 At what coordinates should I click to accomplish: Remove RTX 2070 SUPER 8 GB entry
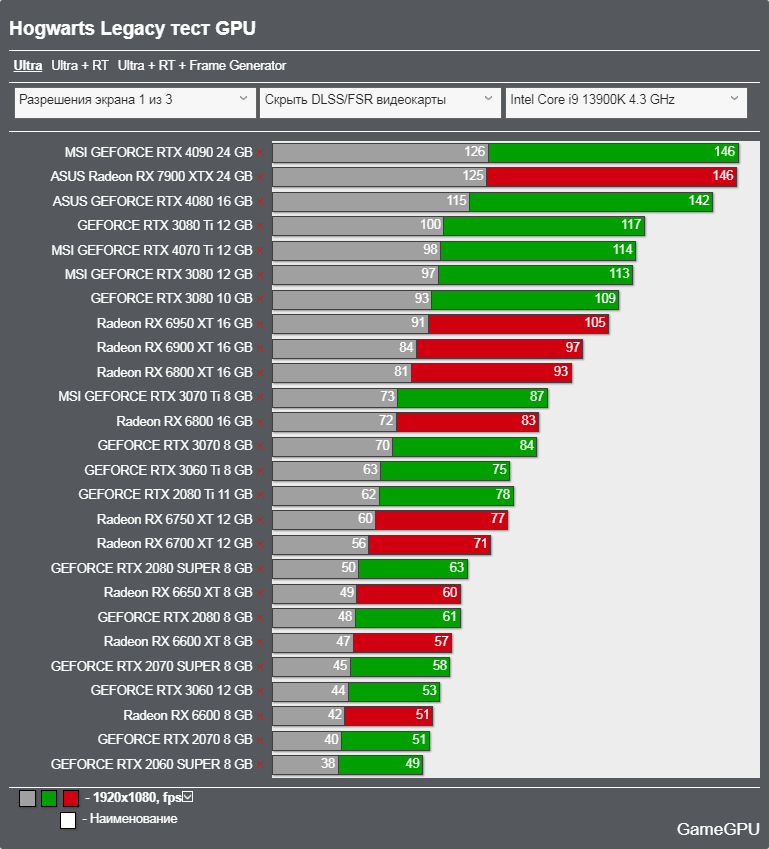point(260,667)
